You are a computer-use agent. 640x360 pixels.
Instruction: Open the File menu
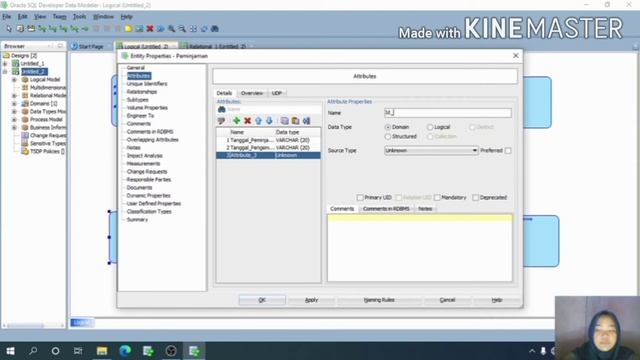[x=7, y=17]
